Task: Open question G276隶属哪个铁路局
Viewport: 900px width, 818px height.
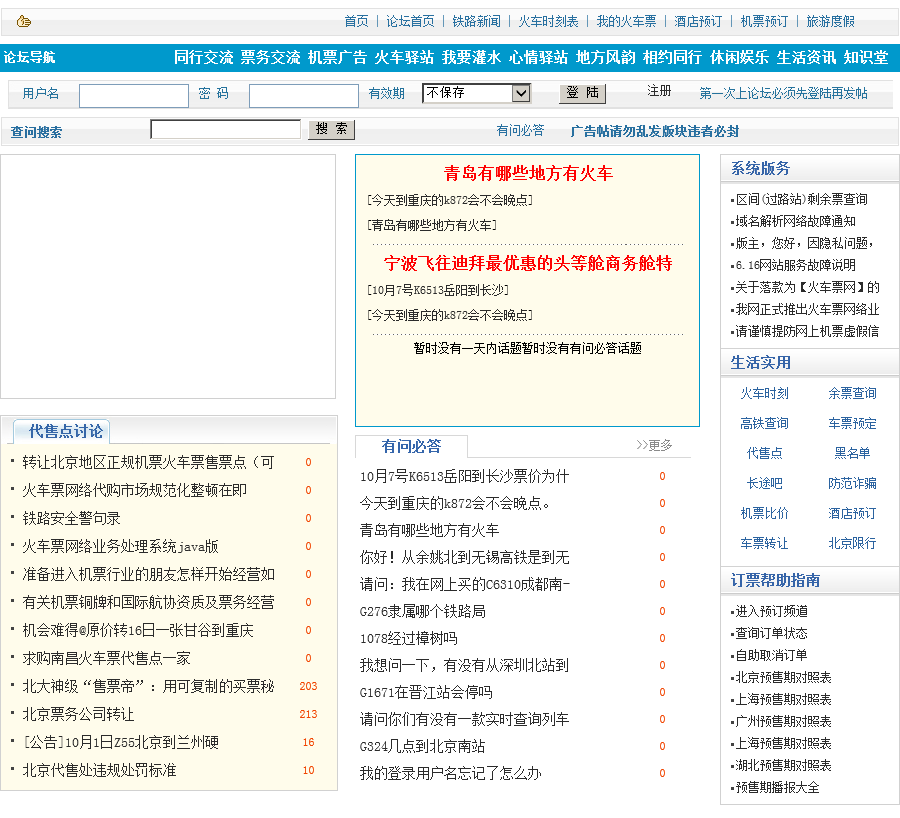Action: (x=423, y=611)
